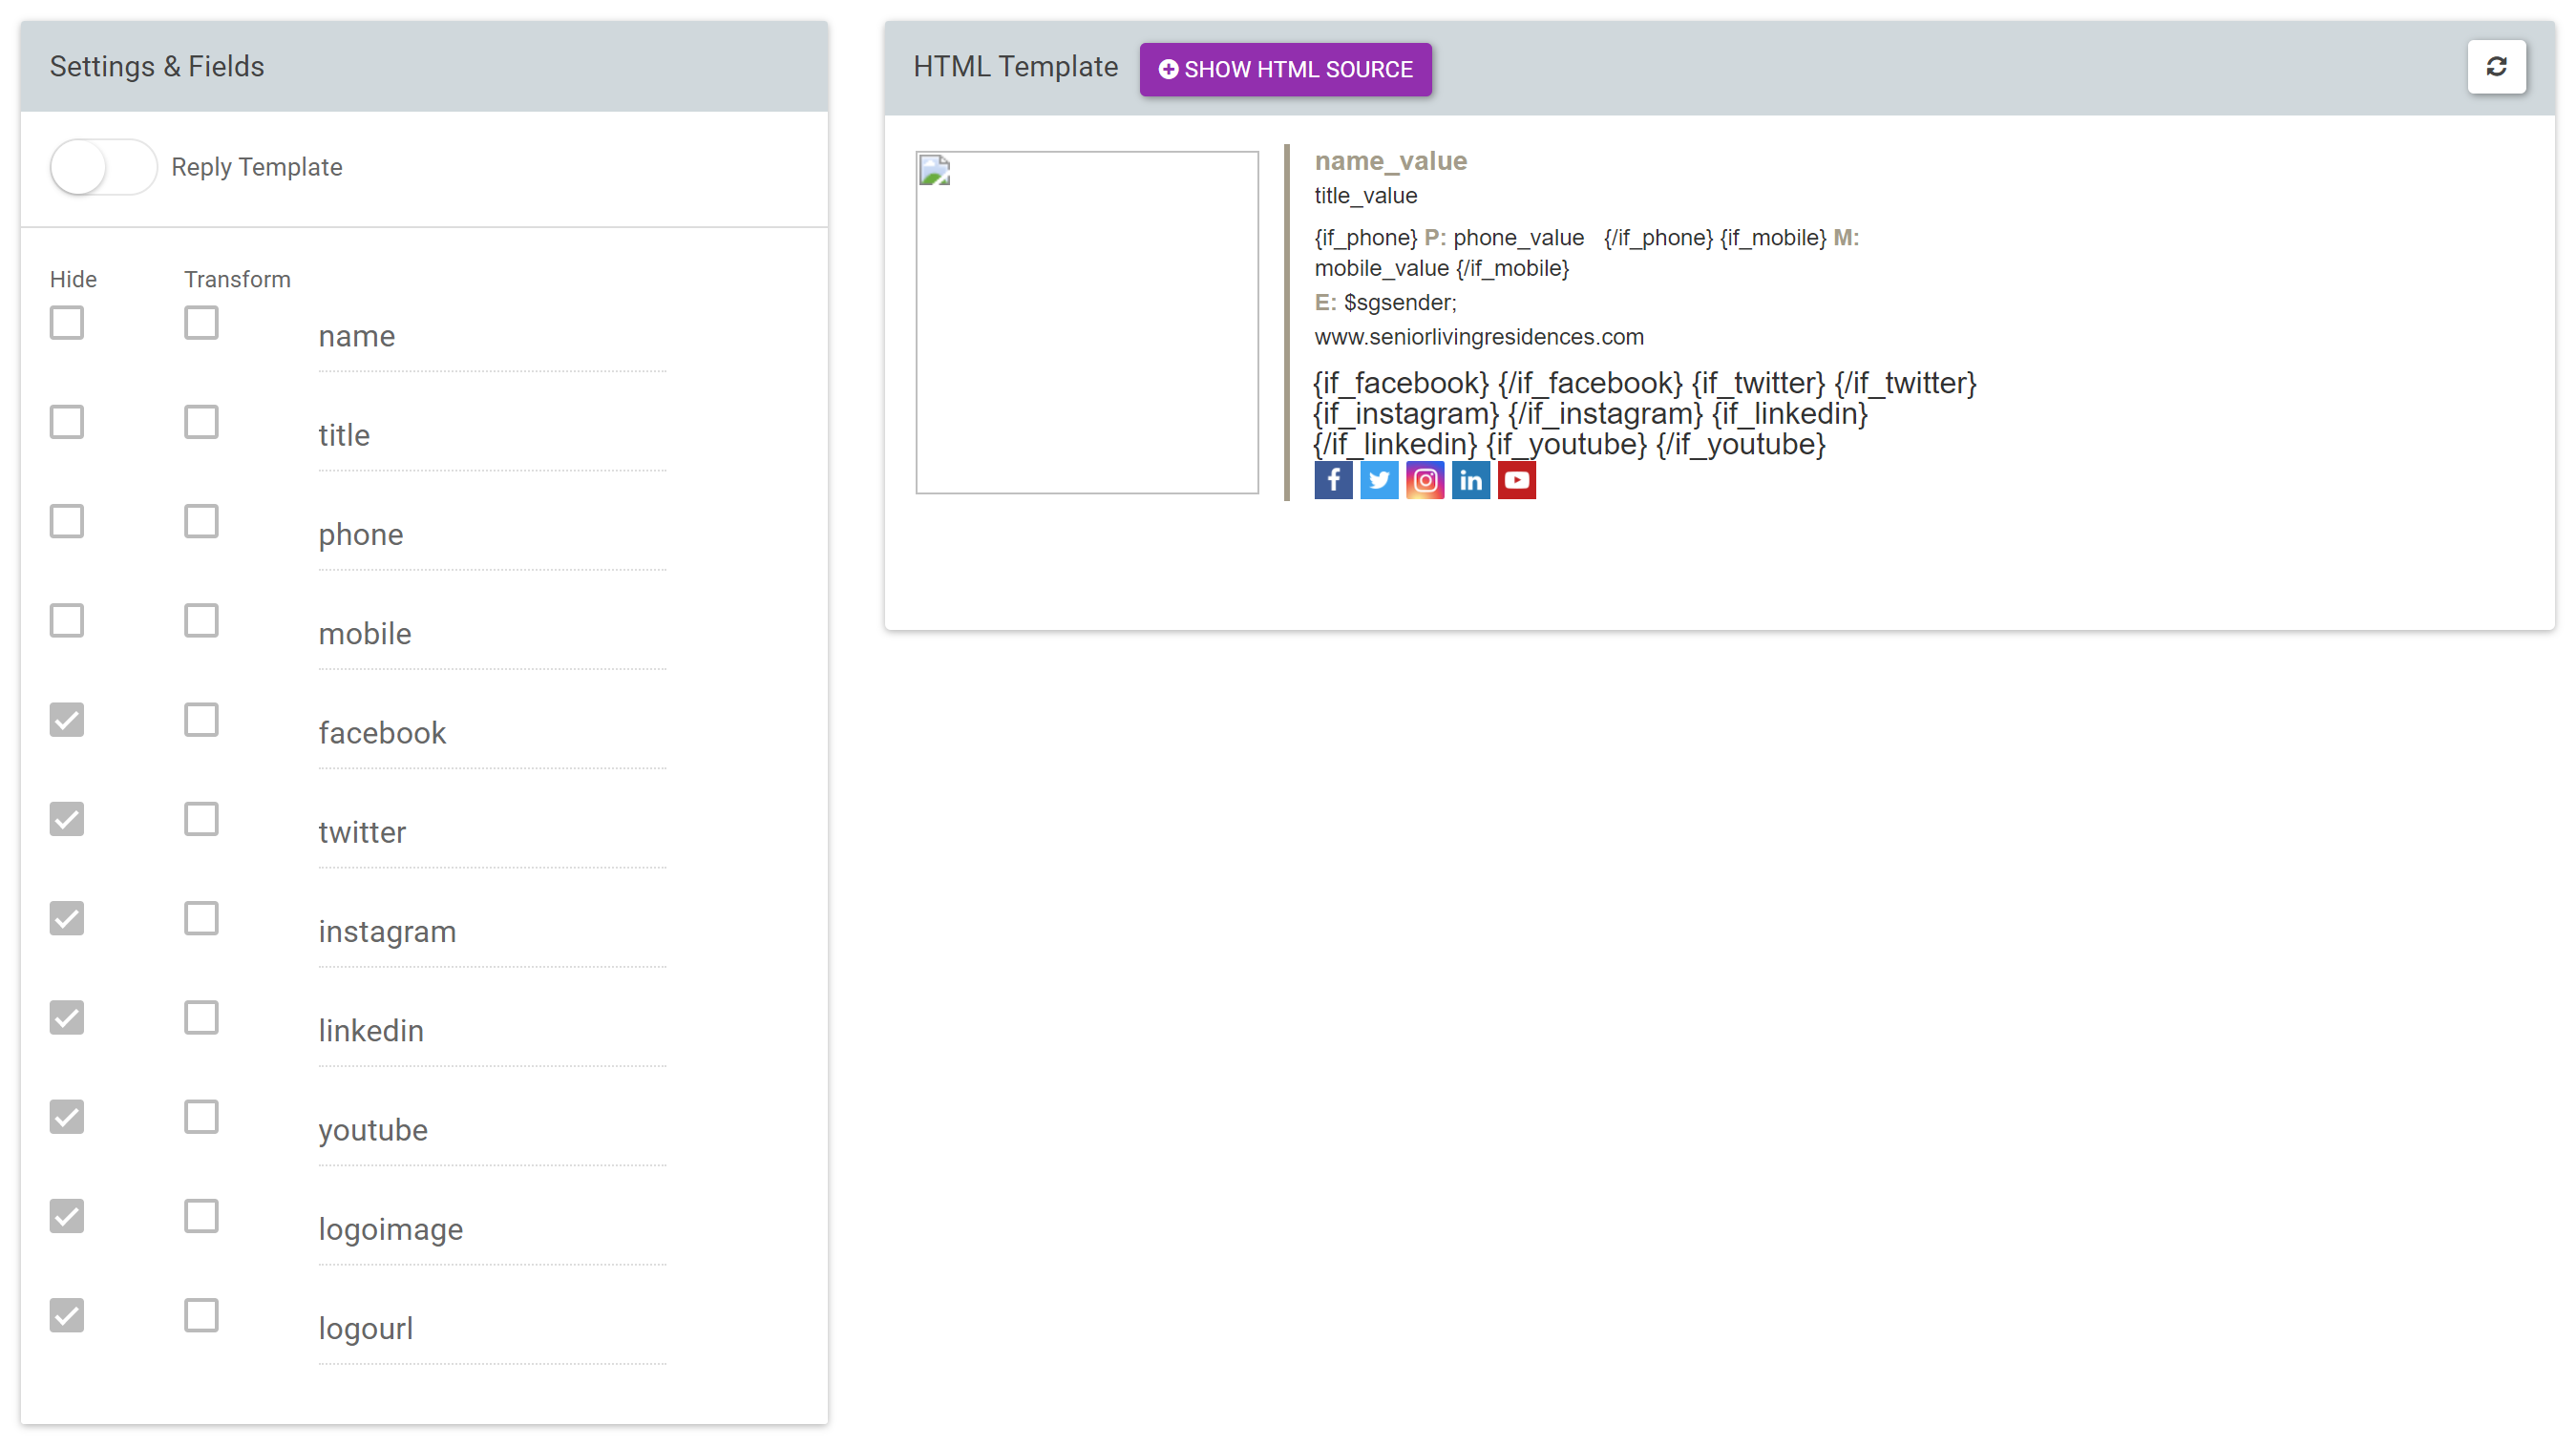Uncheck the Hide box for logoimage
This screenshot has width=2576, height=1446.
pos(67,1215)
